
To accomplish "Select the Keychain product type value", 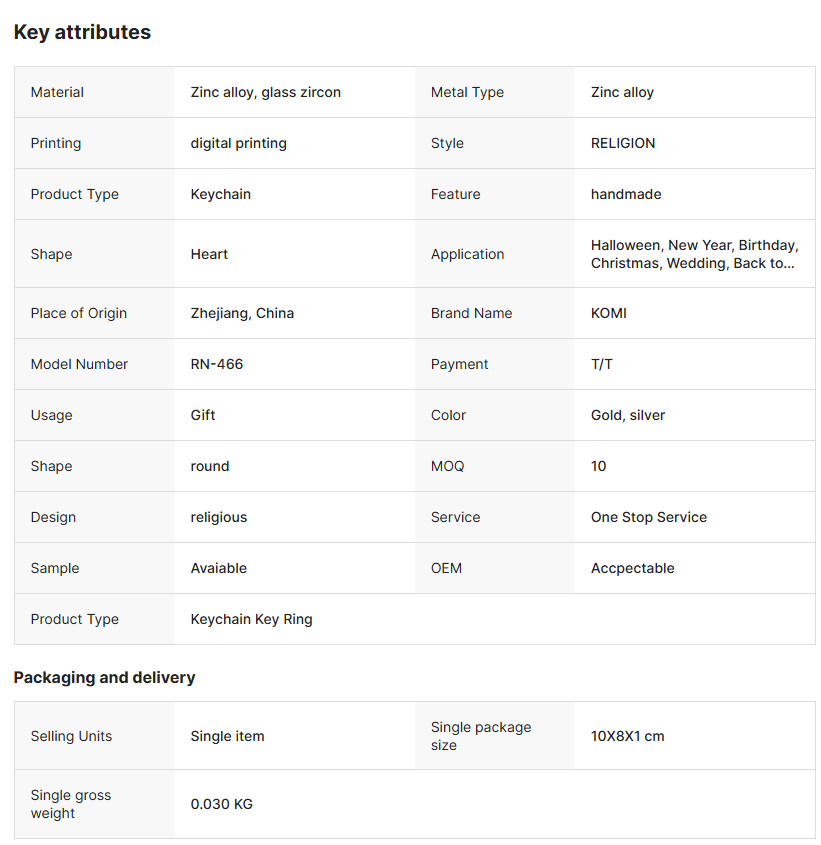I will tap(220, 194).
